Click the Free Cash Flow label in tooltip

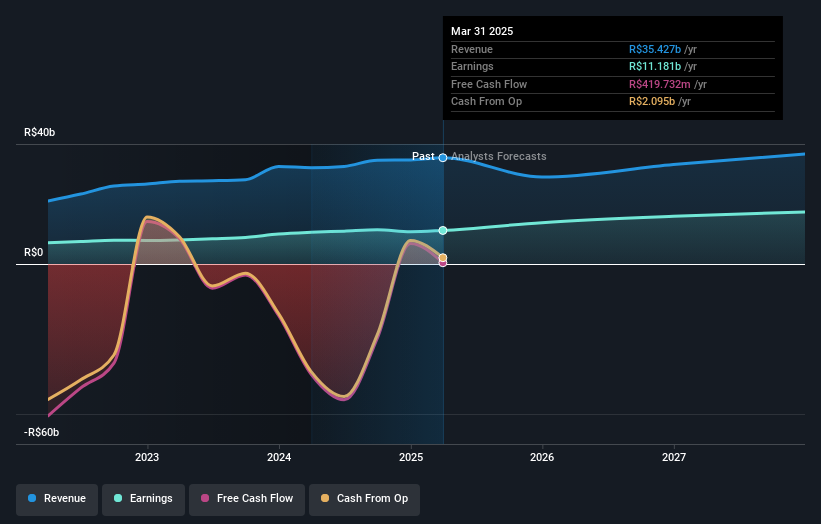(x=489, y=84)
